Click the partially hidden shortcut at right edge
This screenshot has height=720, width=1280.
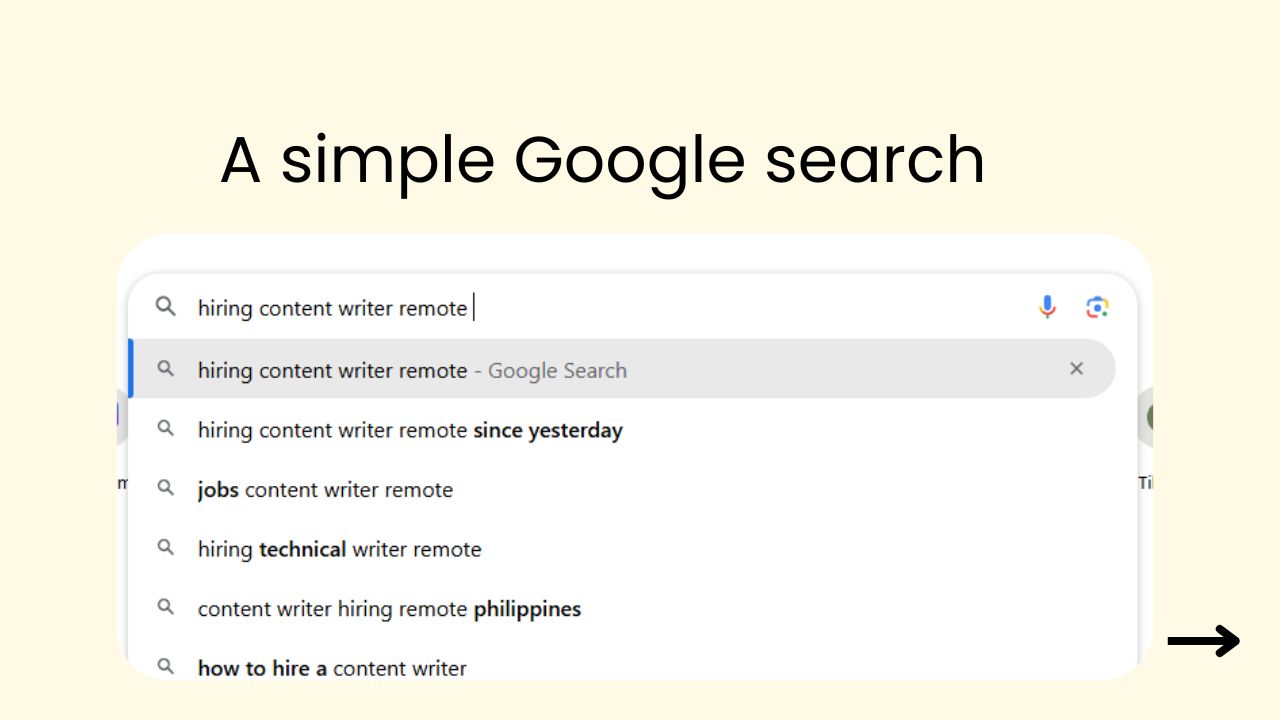[1146, 418]
